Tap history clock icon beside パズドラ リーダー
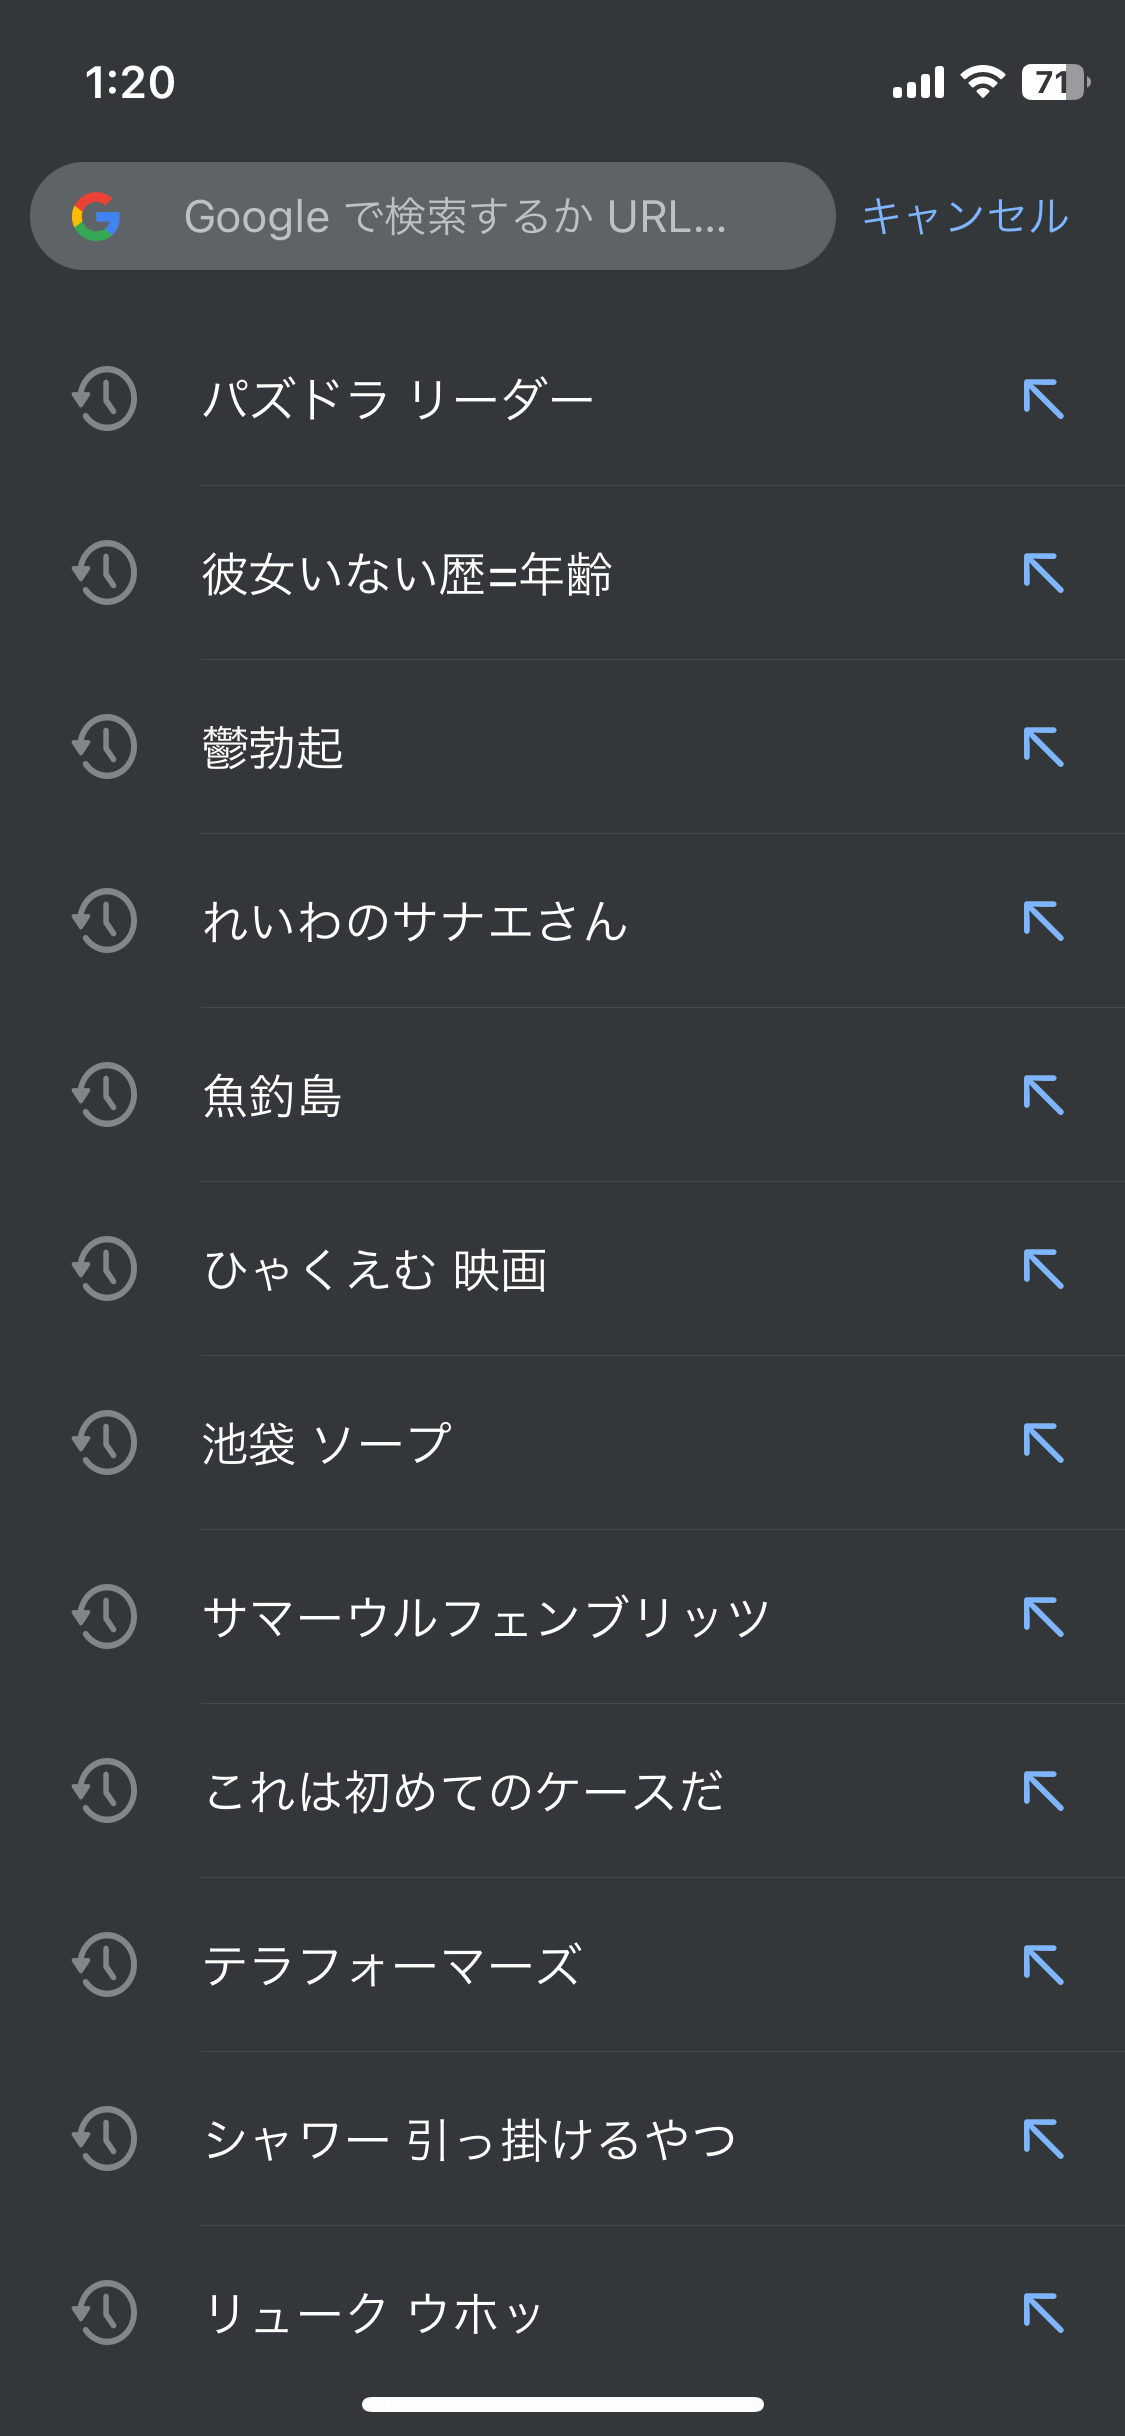Screen dimensions: 1125x2436 pos(104,399)
